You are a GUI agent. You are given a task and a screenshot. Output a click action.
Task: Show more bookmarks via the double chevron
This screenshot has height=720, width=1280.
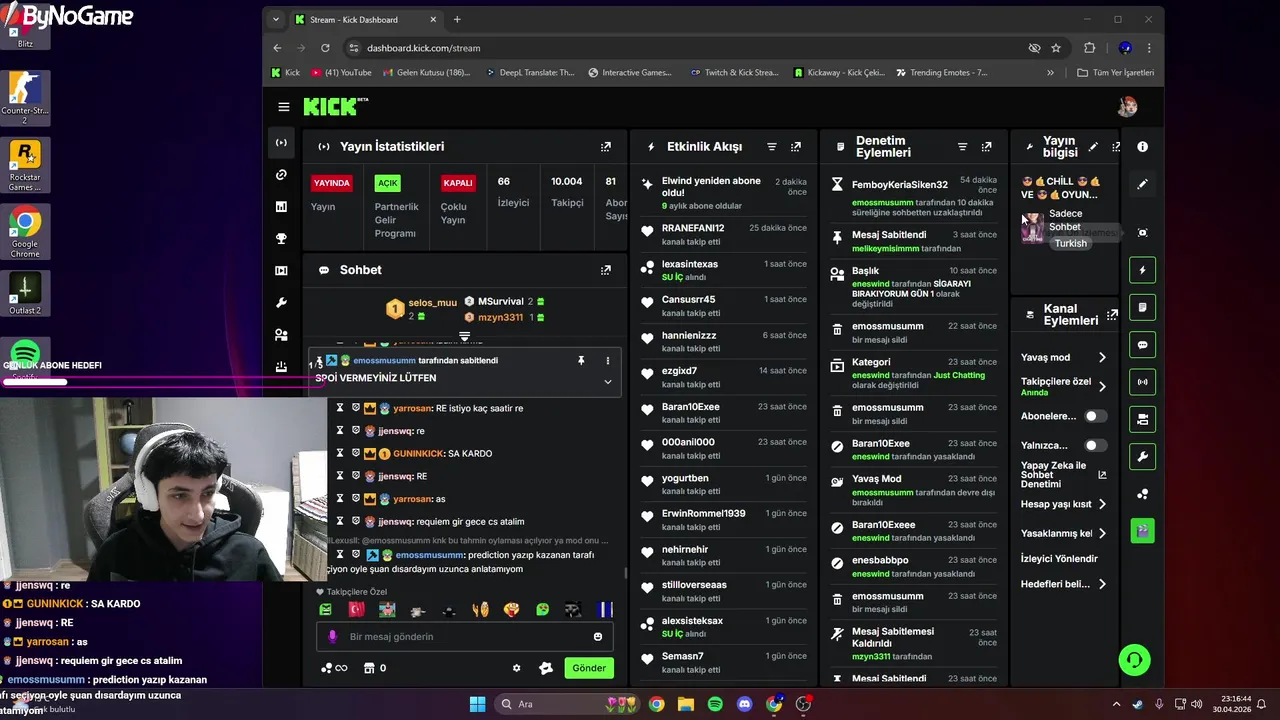tap(1050, 73)
